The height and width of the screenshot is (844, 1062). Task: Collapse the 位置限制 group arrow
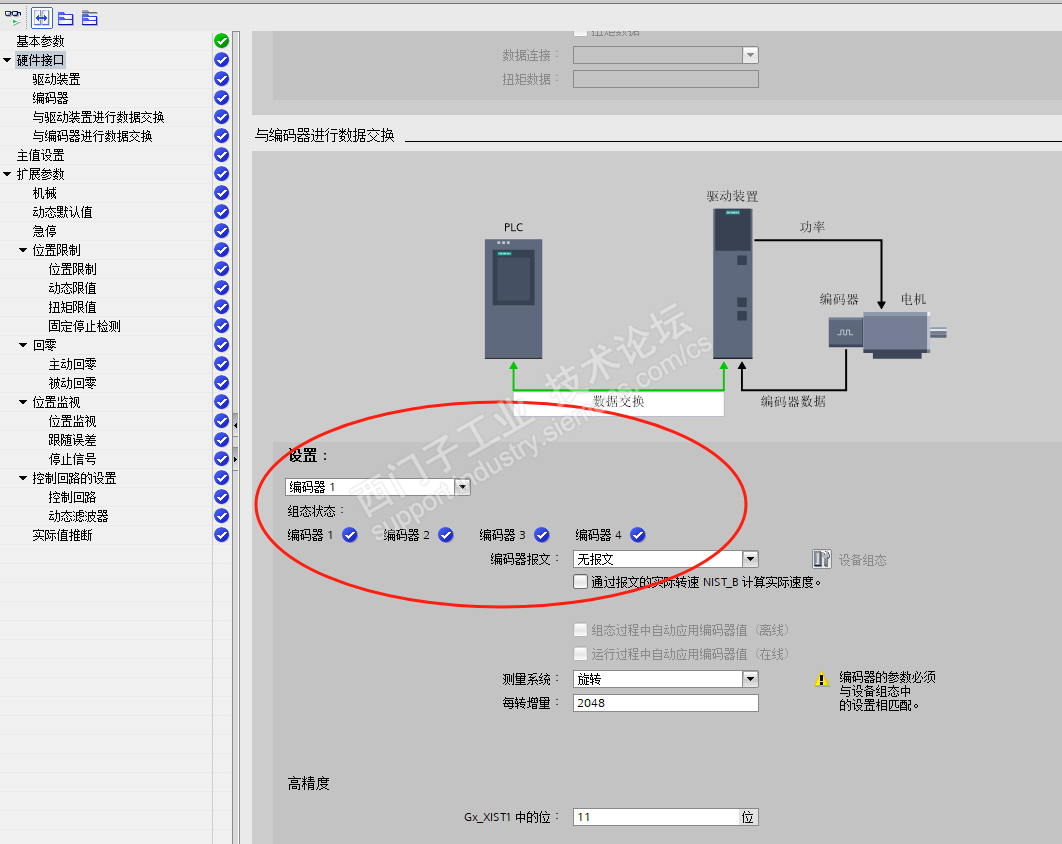coord(23,250)
